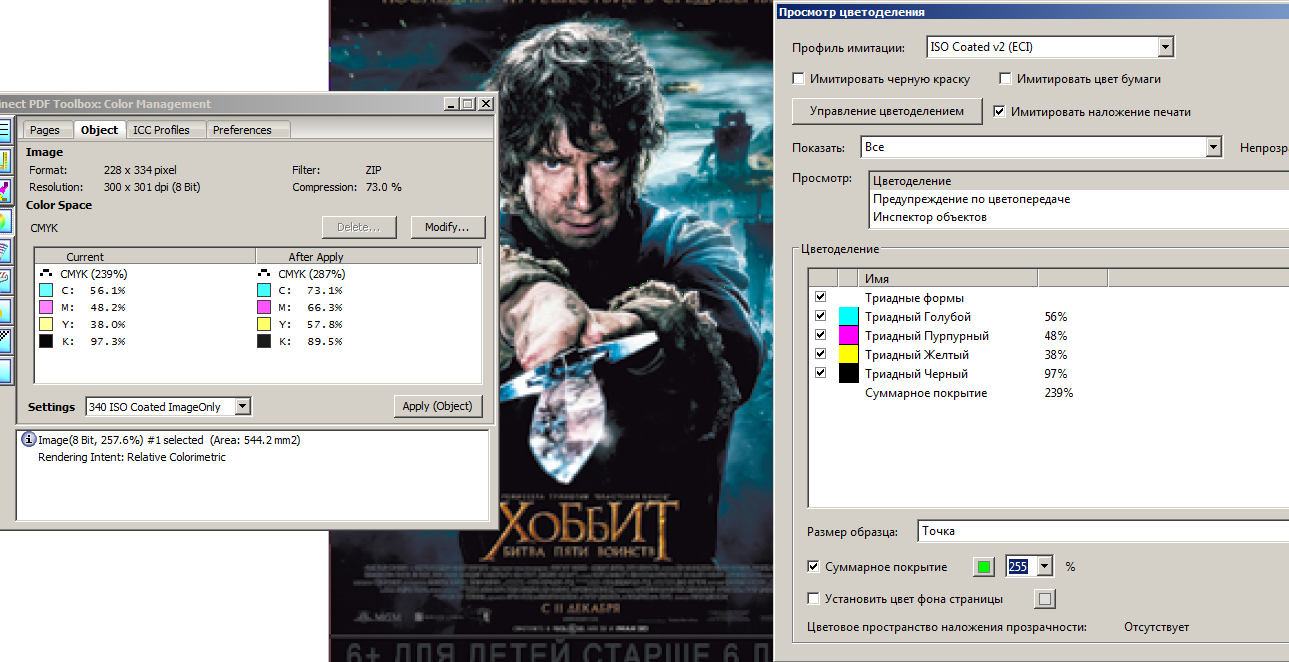Select Инспектор объектов in Просмотр list
This screenshot has height=662, width=1289.
(1079, 217)
